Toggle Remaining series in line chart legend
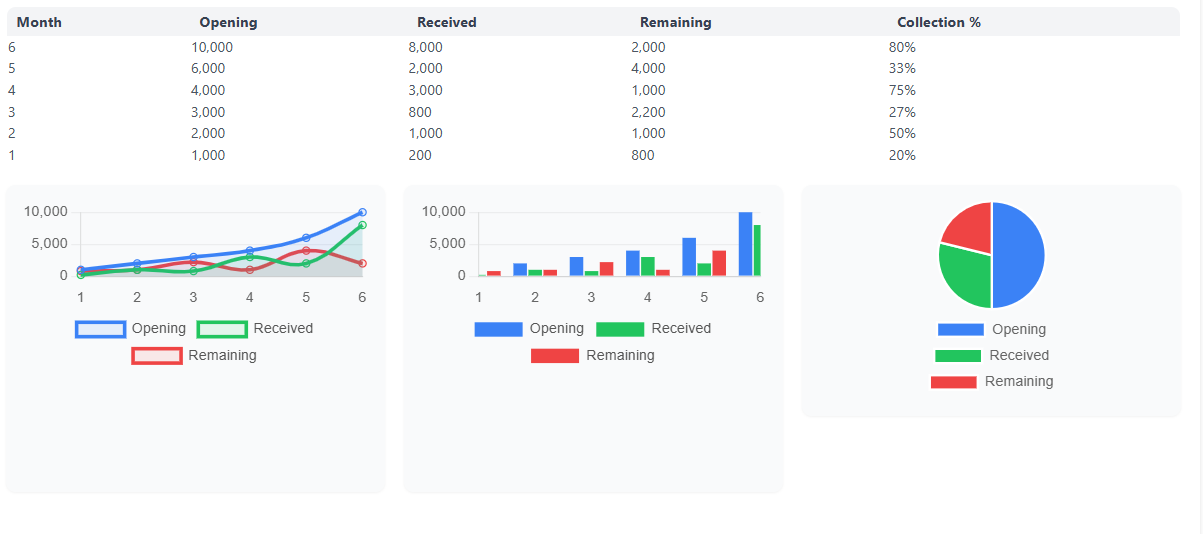1203x534 pixels. (194, 356)
